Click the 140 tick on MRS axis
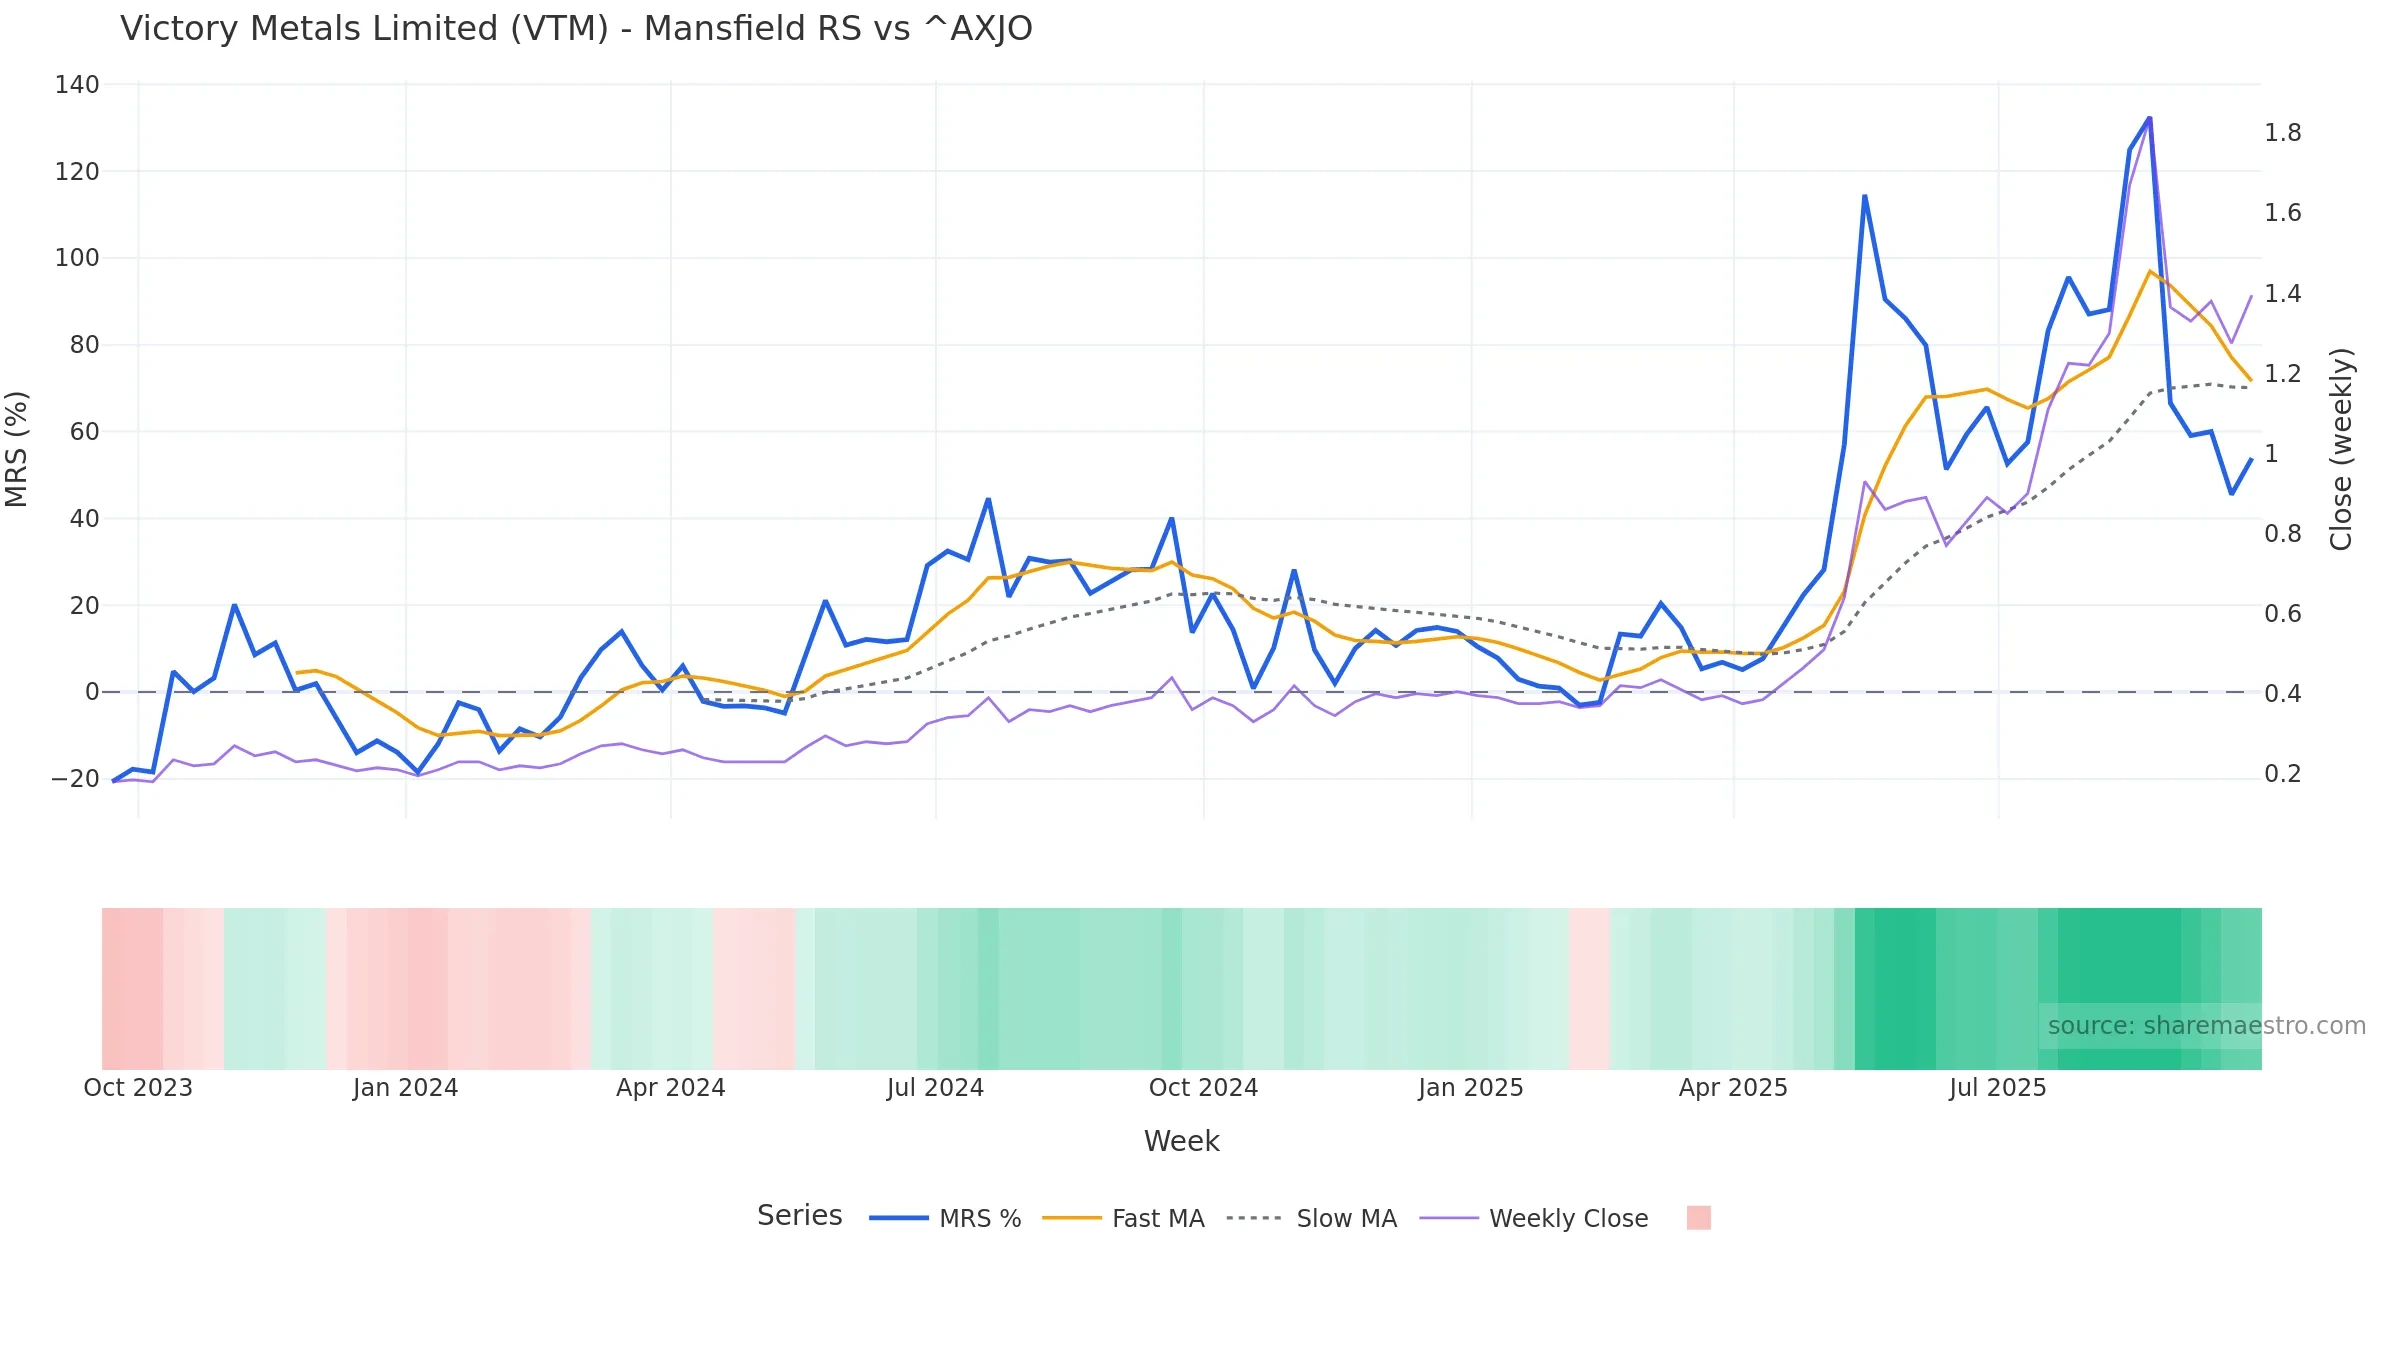The image size is (2400, 1350). click(77, 85)
